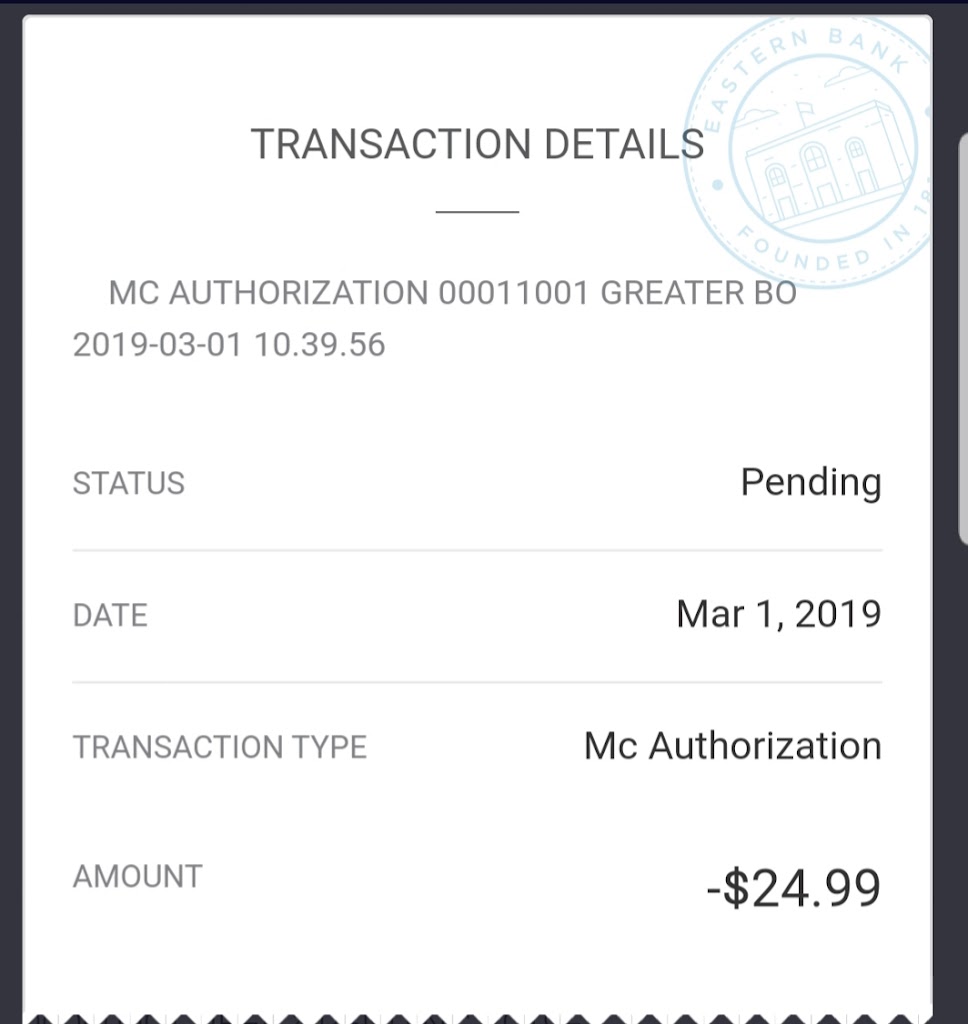Click the DATE label
The image size is (968, 1024).
click(110, 615)
